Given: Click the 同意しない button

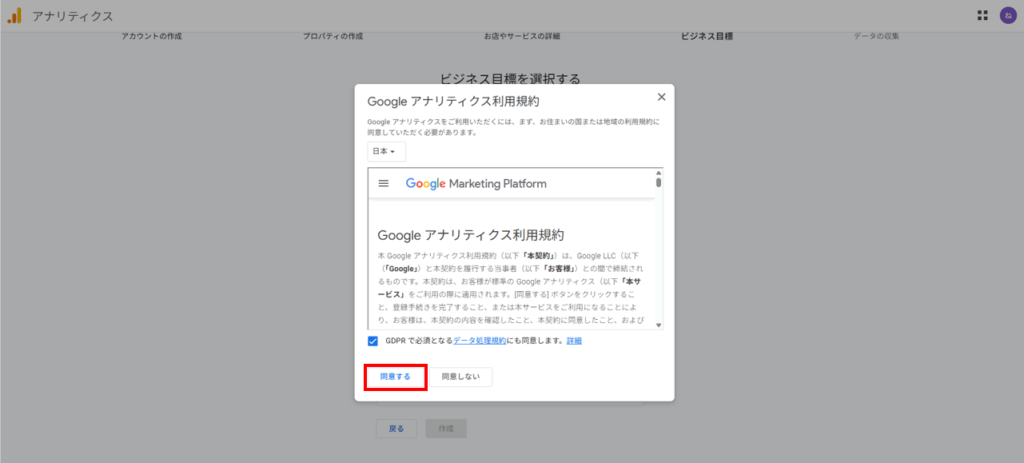Looking at the screenshot, I should pos(460,377).
